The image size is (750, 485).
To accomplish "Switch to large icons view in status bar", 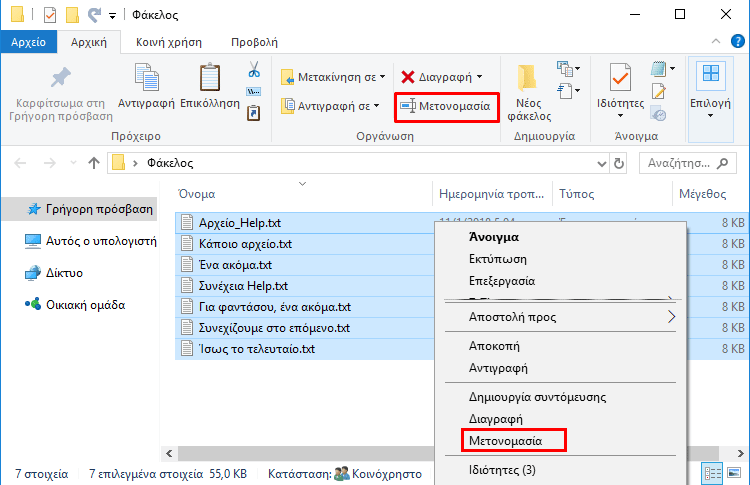I will coord(734,473).
